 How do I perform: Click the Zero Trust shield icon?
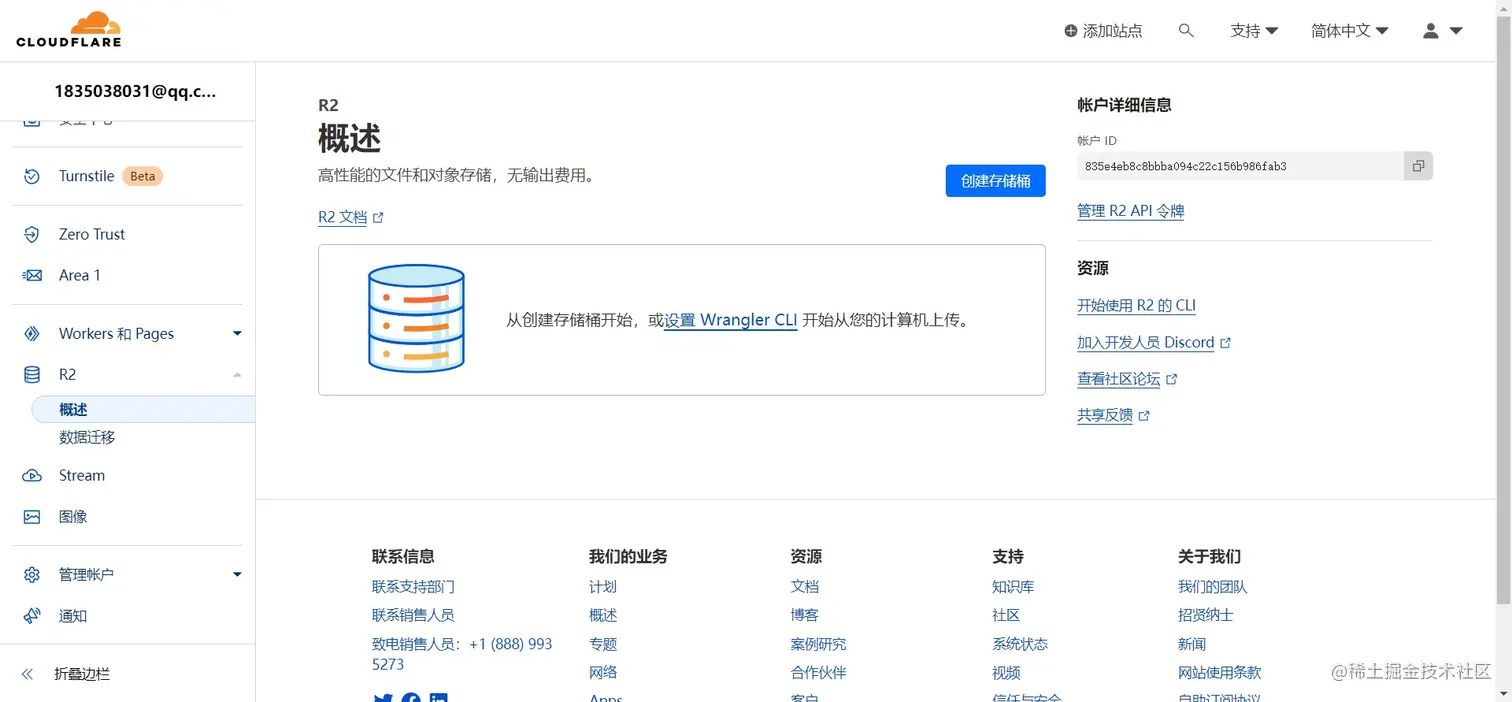(32, 234)
